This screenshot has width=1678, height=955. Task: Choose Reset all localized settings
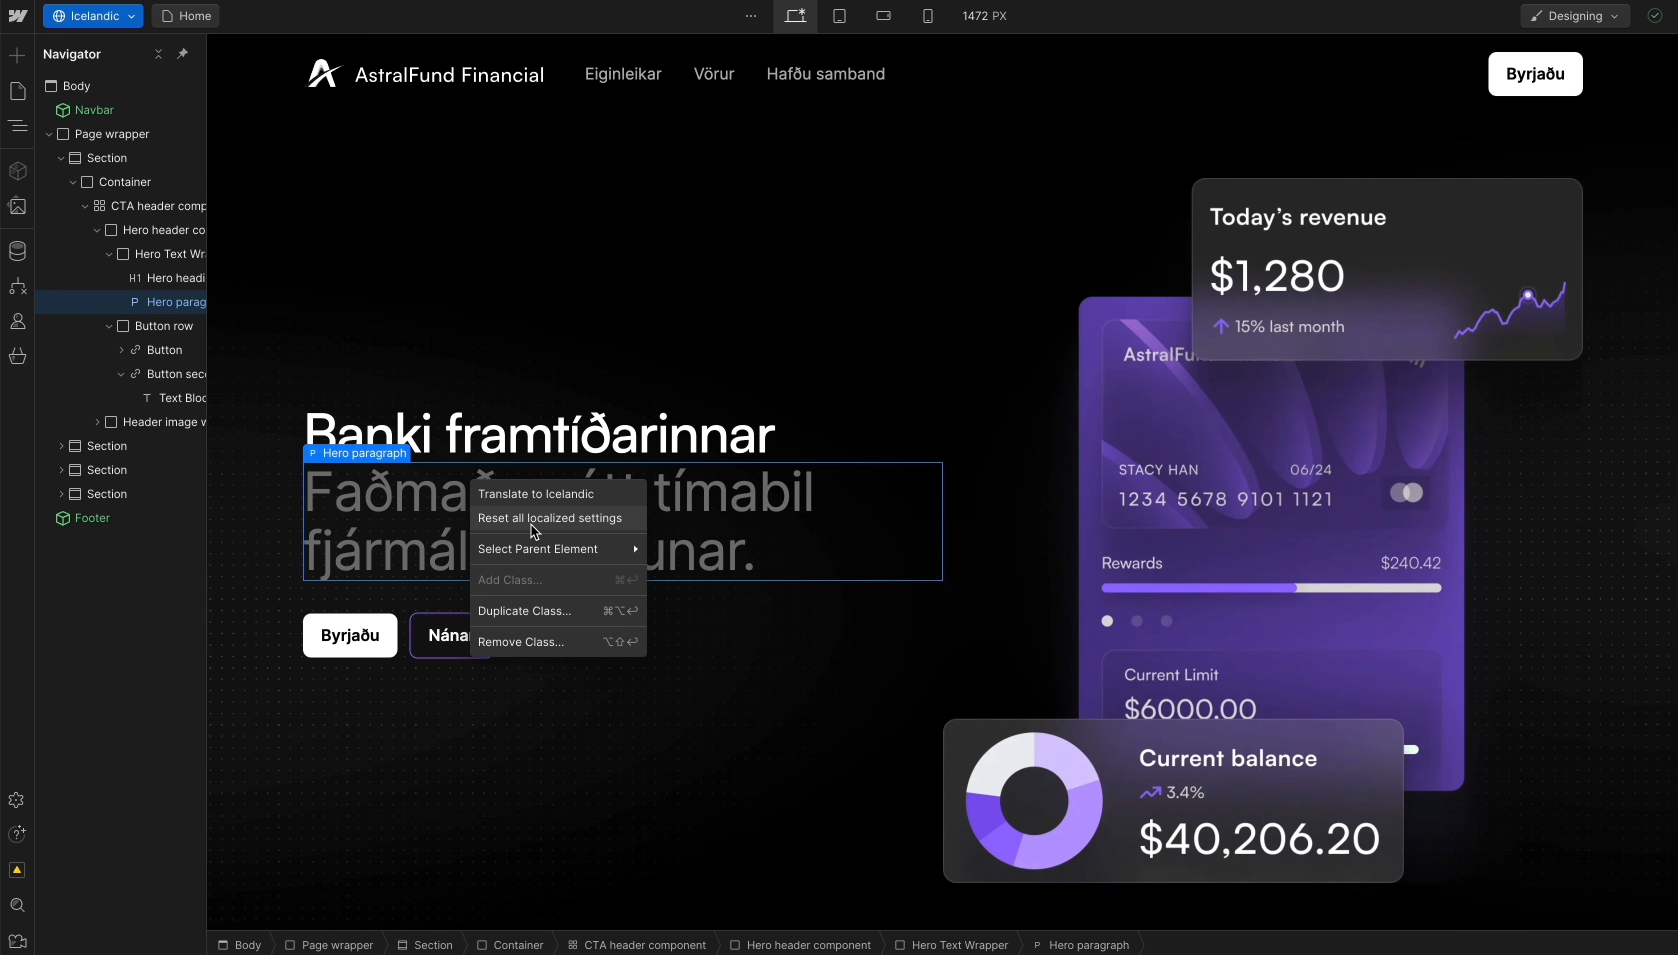(558, 518)
